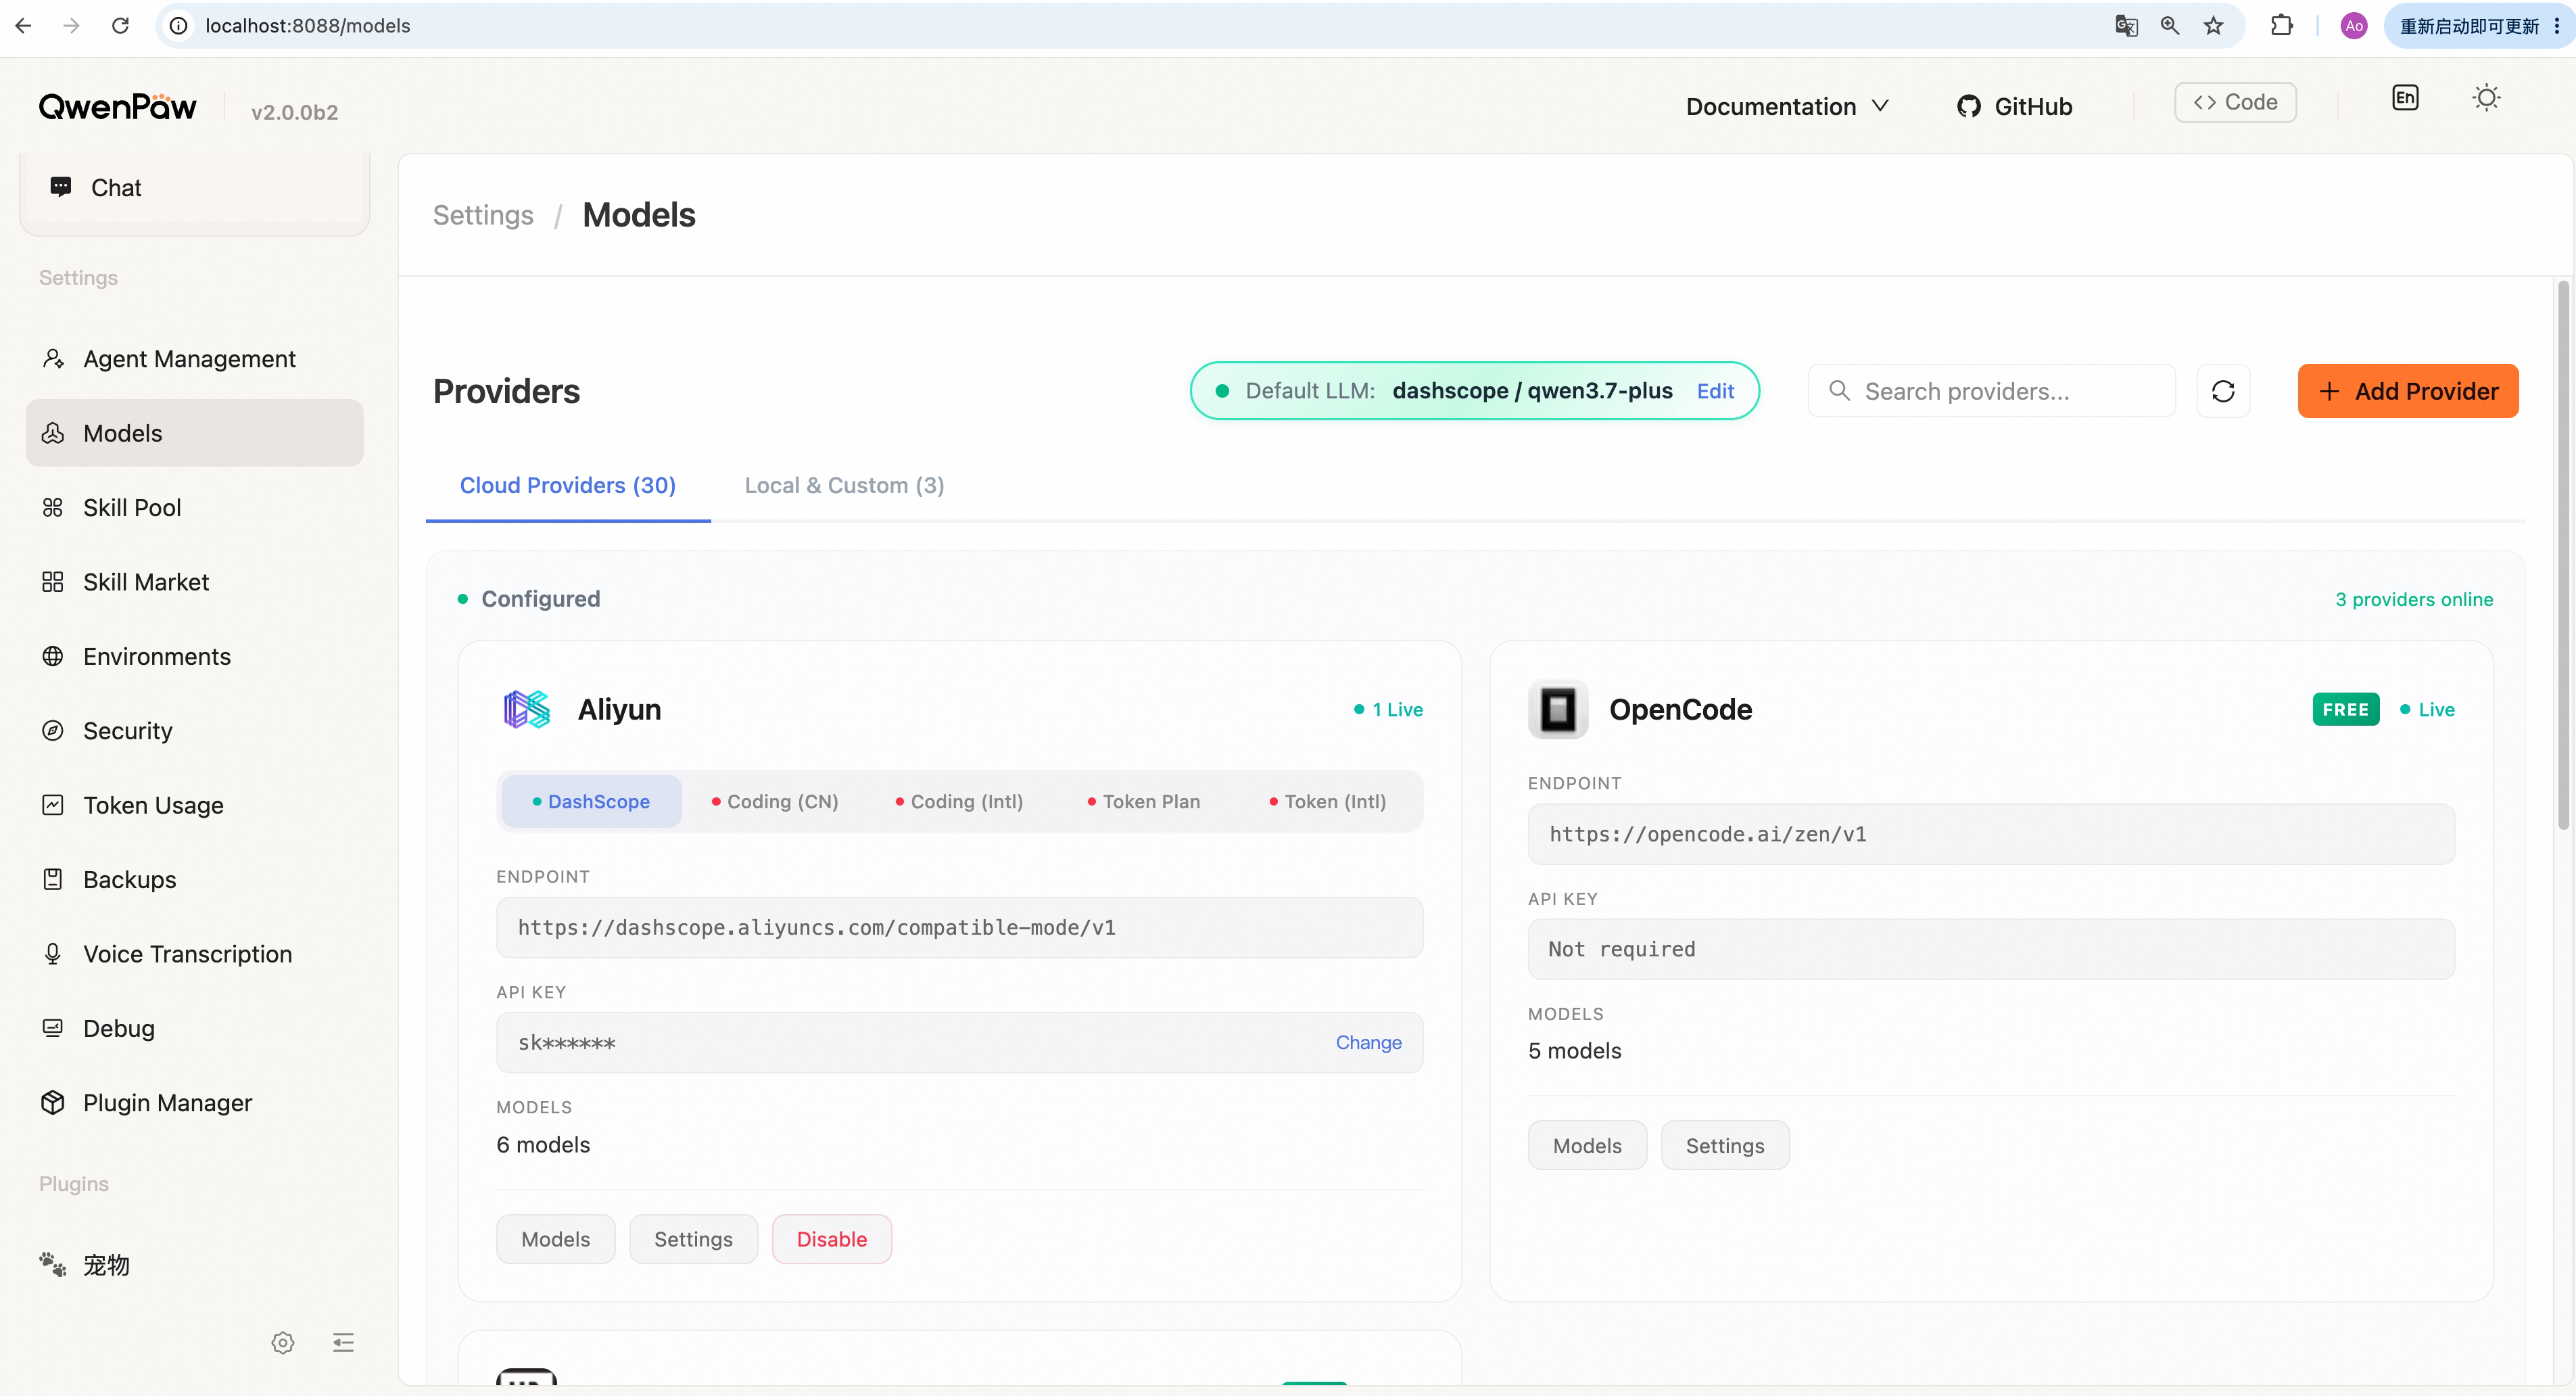Bookmark this page with the star icon

tap(2213, 26)
